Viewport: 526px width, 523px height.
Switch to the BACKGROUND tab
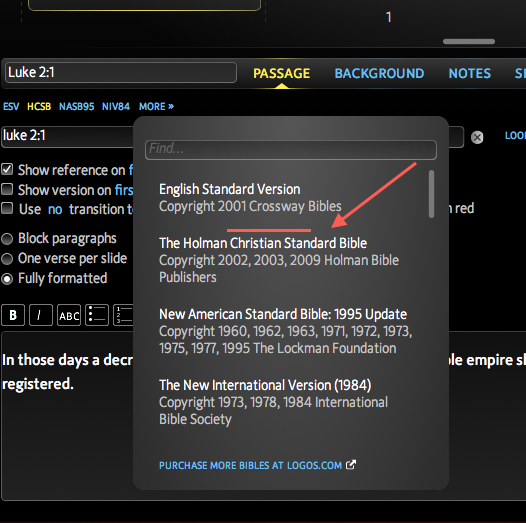[x=379, y=73]
